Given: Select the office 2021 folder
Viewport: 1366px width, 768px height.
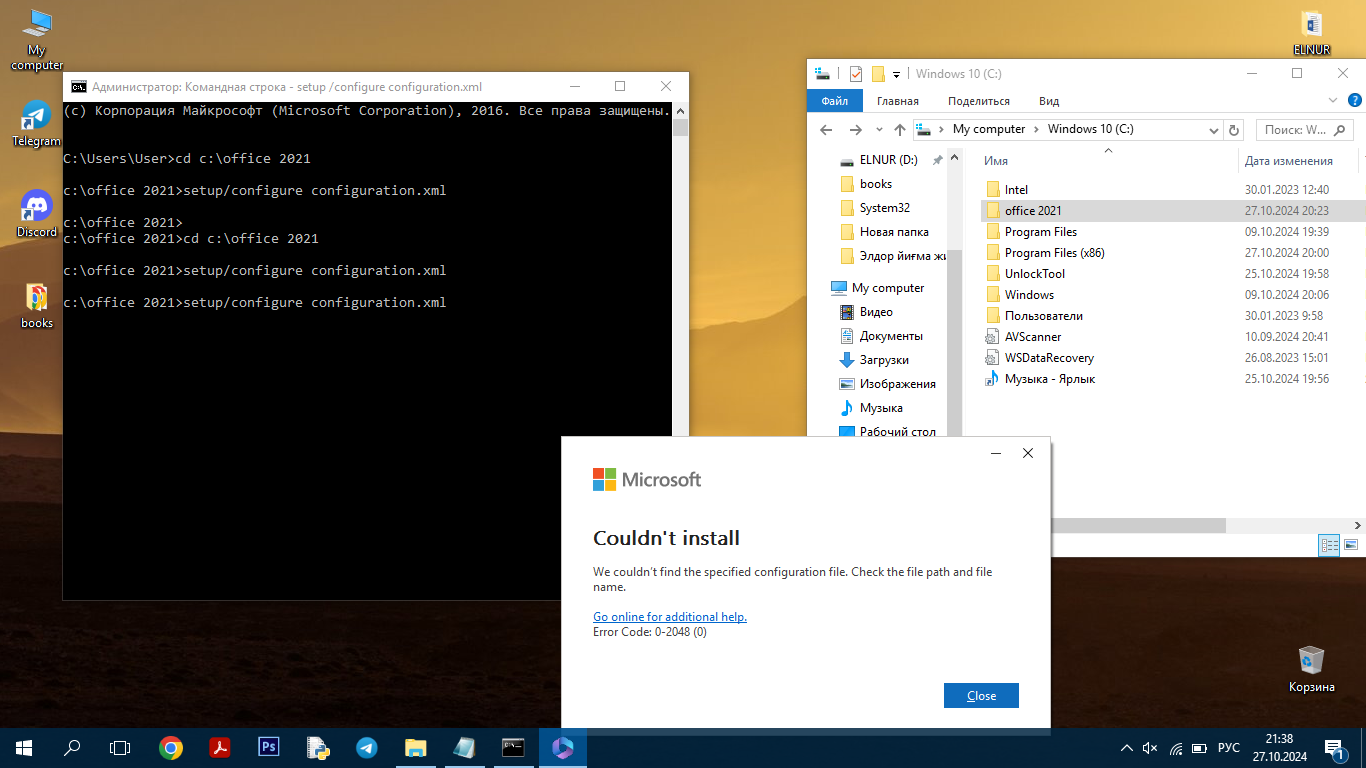Looking at the screenshot, I should [x=1033, y=211].
